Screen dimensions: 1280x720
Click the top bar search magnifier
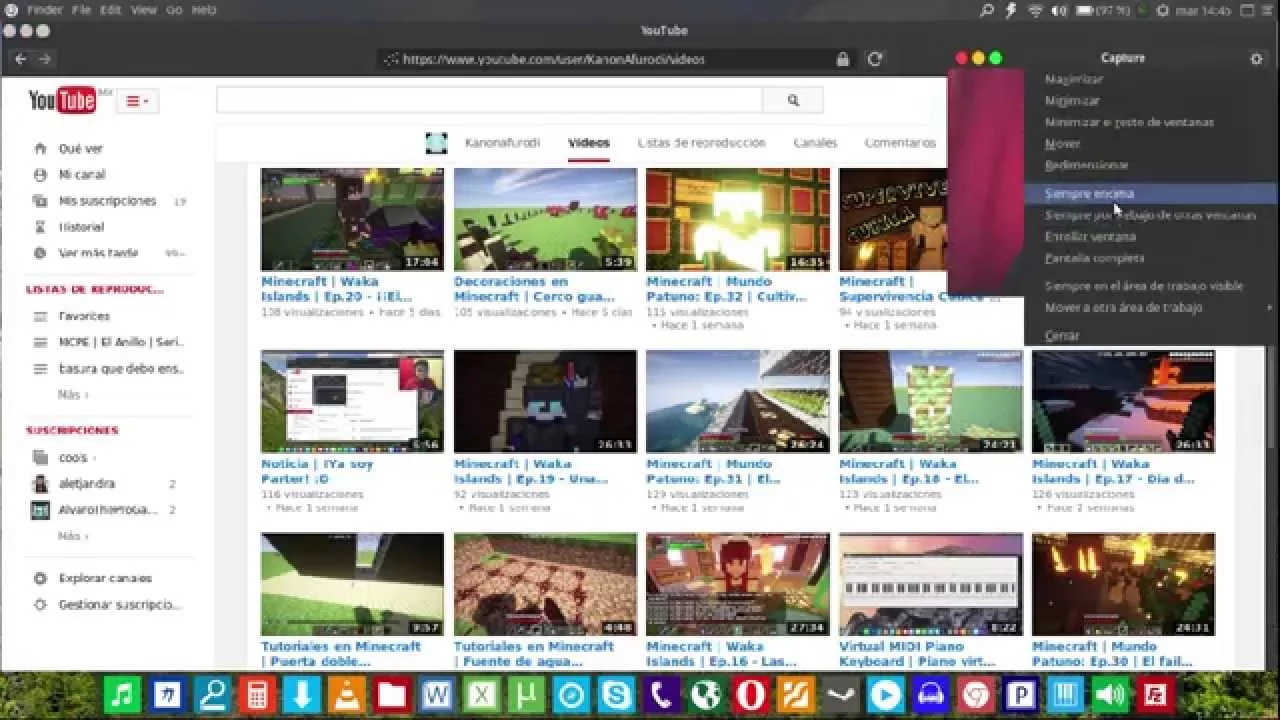[x=987, y=10]
